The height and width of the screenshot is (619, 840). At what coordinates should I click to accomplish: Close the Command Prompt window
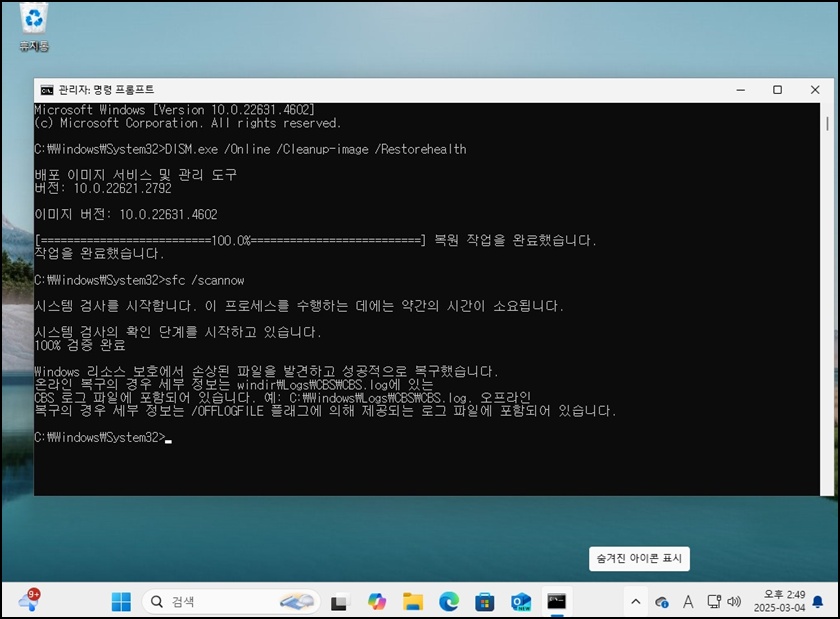[815, 90]
